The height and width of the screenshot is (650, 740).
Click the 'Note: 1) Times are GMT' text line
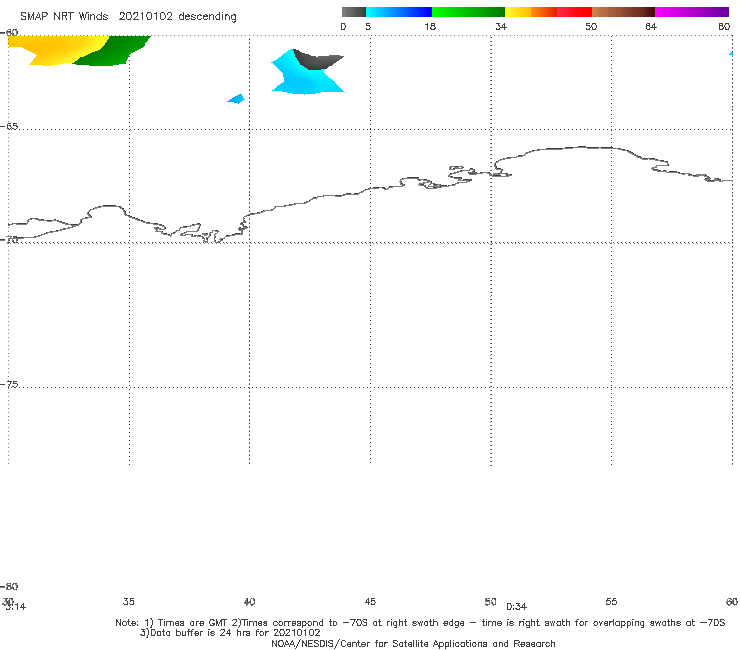point(420,623)
